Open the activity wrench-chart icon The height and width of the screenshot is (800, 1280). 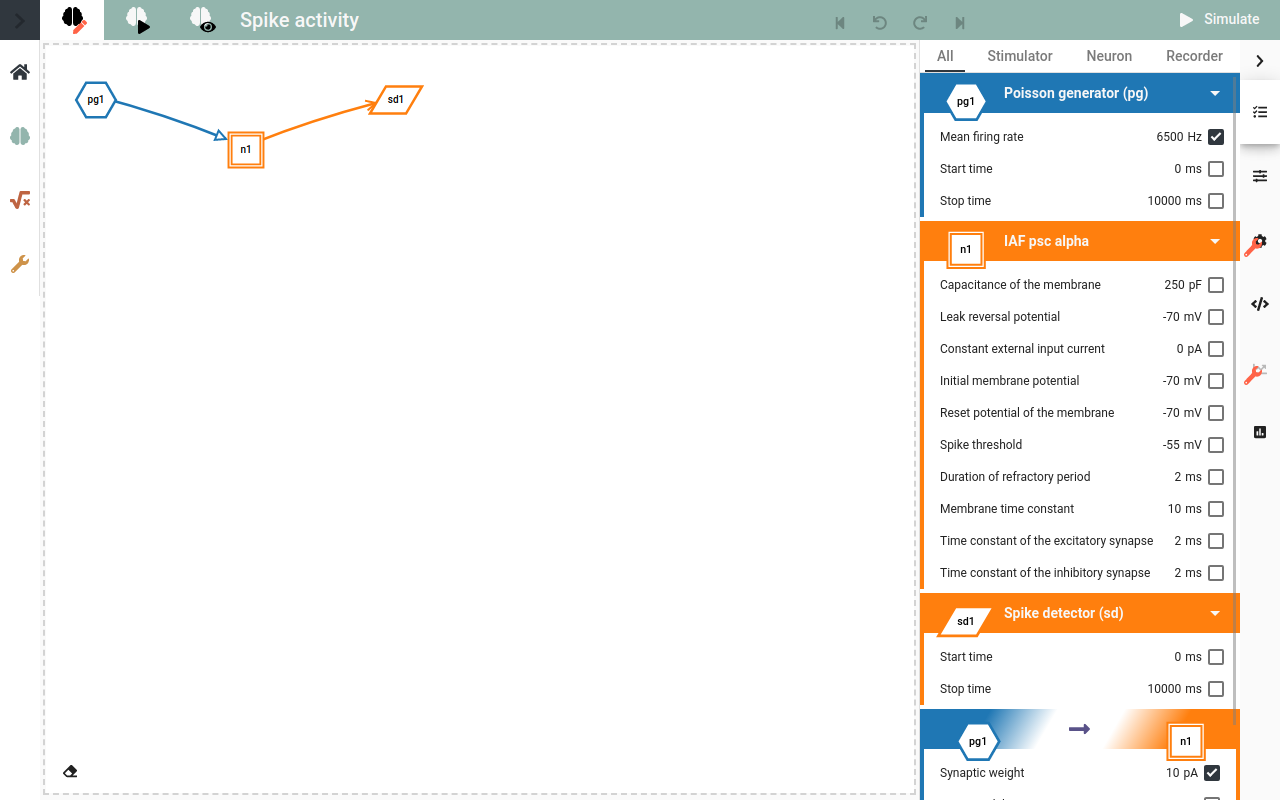tap(1256, 374)
